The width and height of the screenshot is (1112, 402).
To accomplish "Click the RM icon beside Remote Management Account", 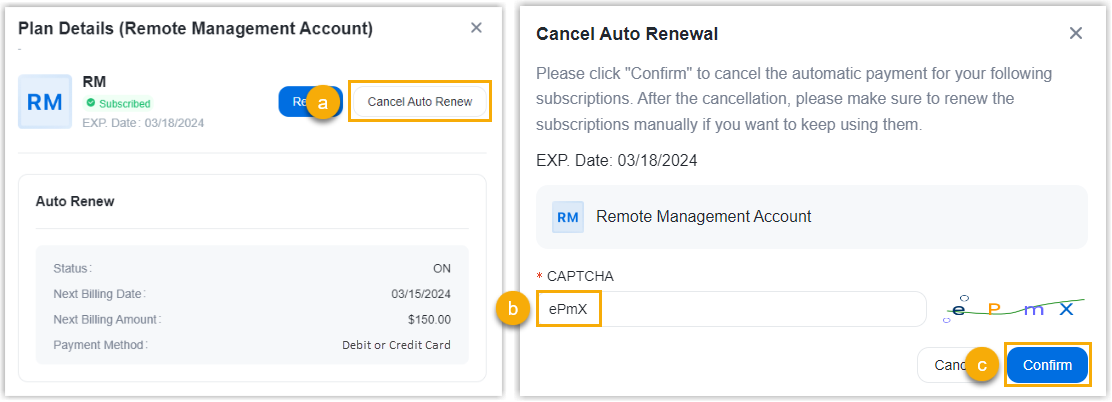I will 568,216.
